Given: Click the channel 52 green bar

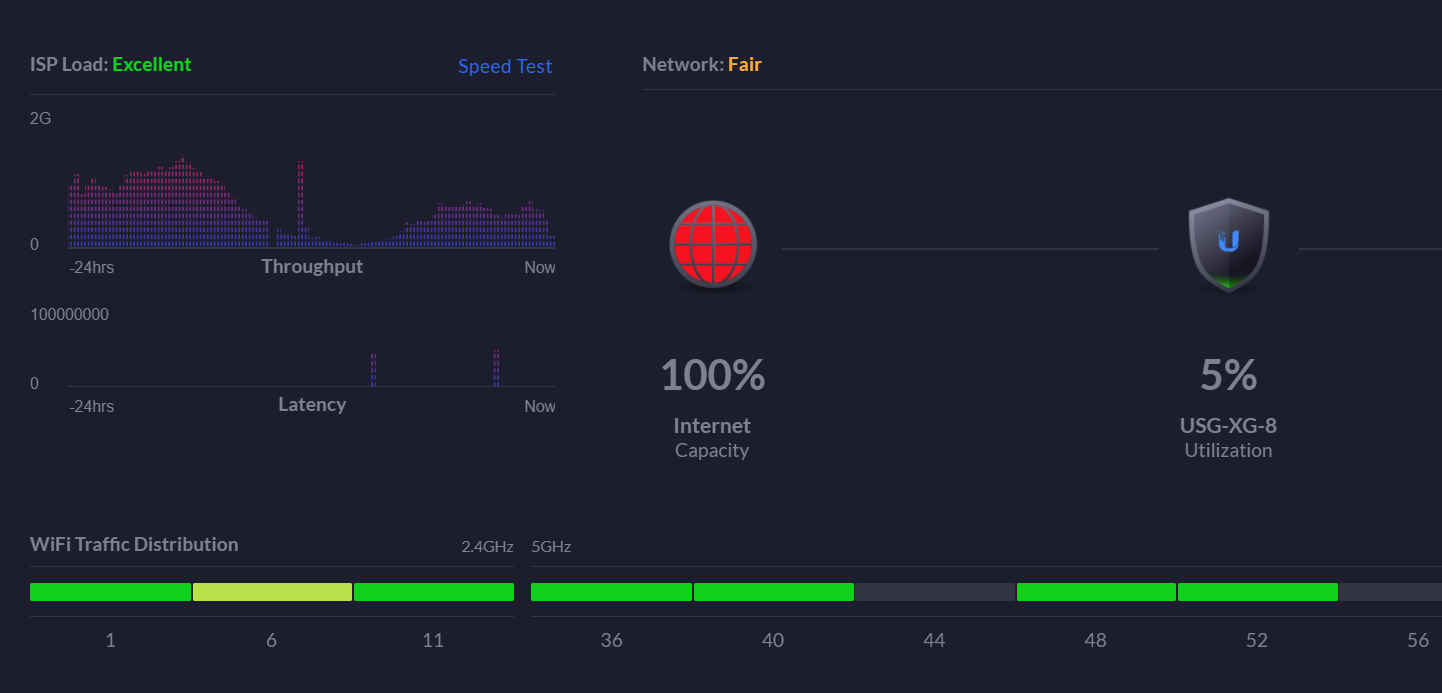Looking at the screenshot, I should tap(1257, 592).
